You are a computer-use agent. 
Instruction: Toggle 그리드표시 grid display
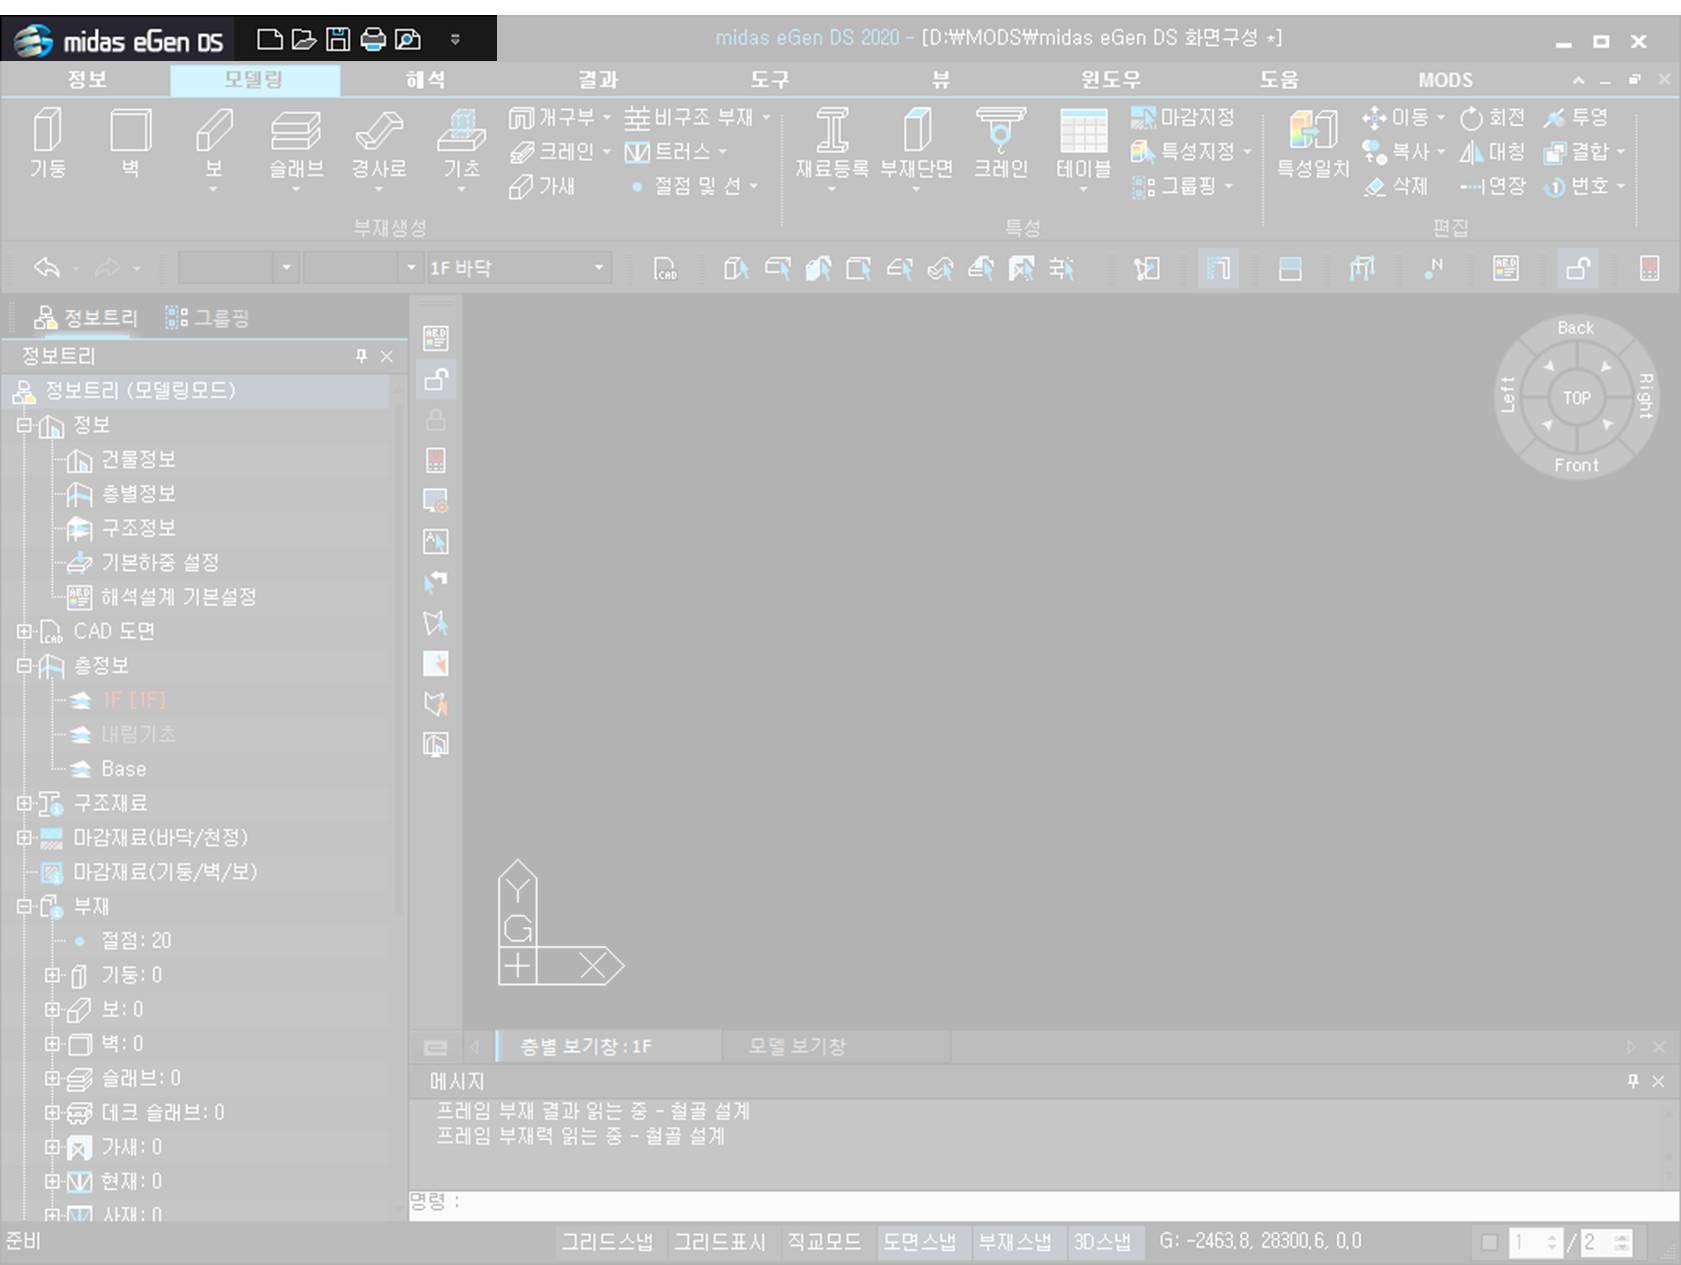(x=720, y=1242)
